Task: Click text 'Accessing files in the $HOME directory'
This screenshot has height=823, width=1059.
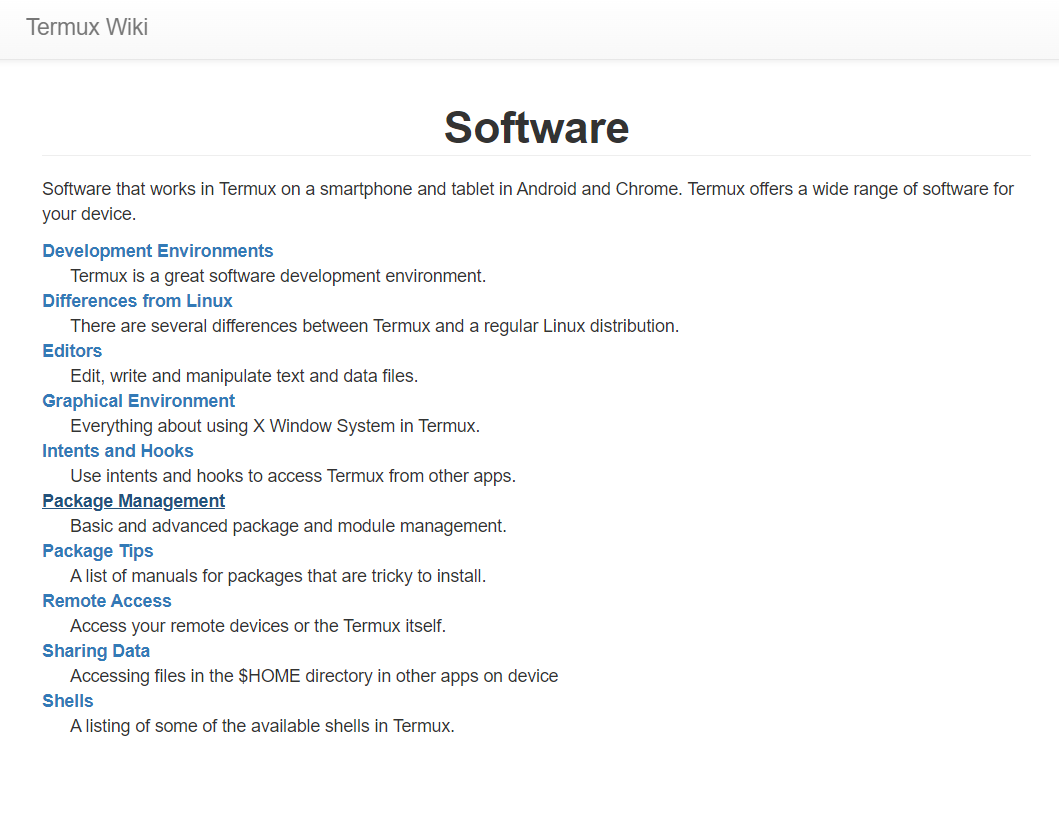Action: coord(221,676)
